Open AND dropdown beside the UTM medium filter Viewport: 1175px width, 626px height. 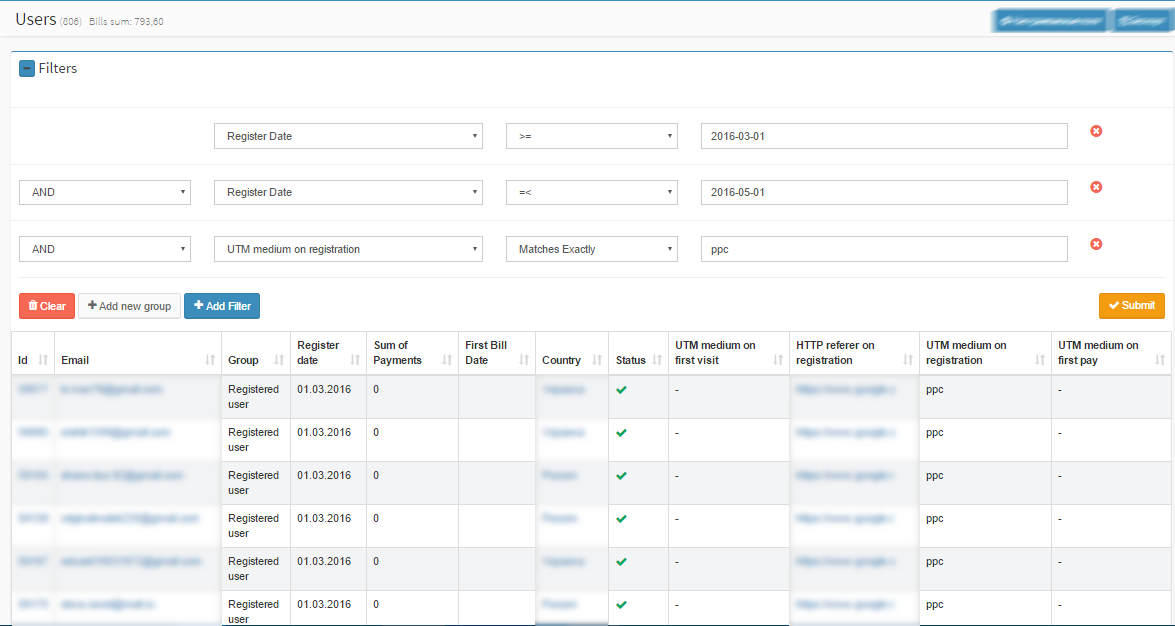coord(105,249)
